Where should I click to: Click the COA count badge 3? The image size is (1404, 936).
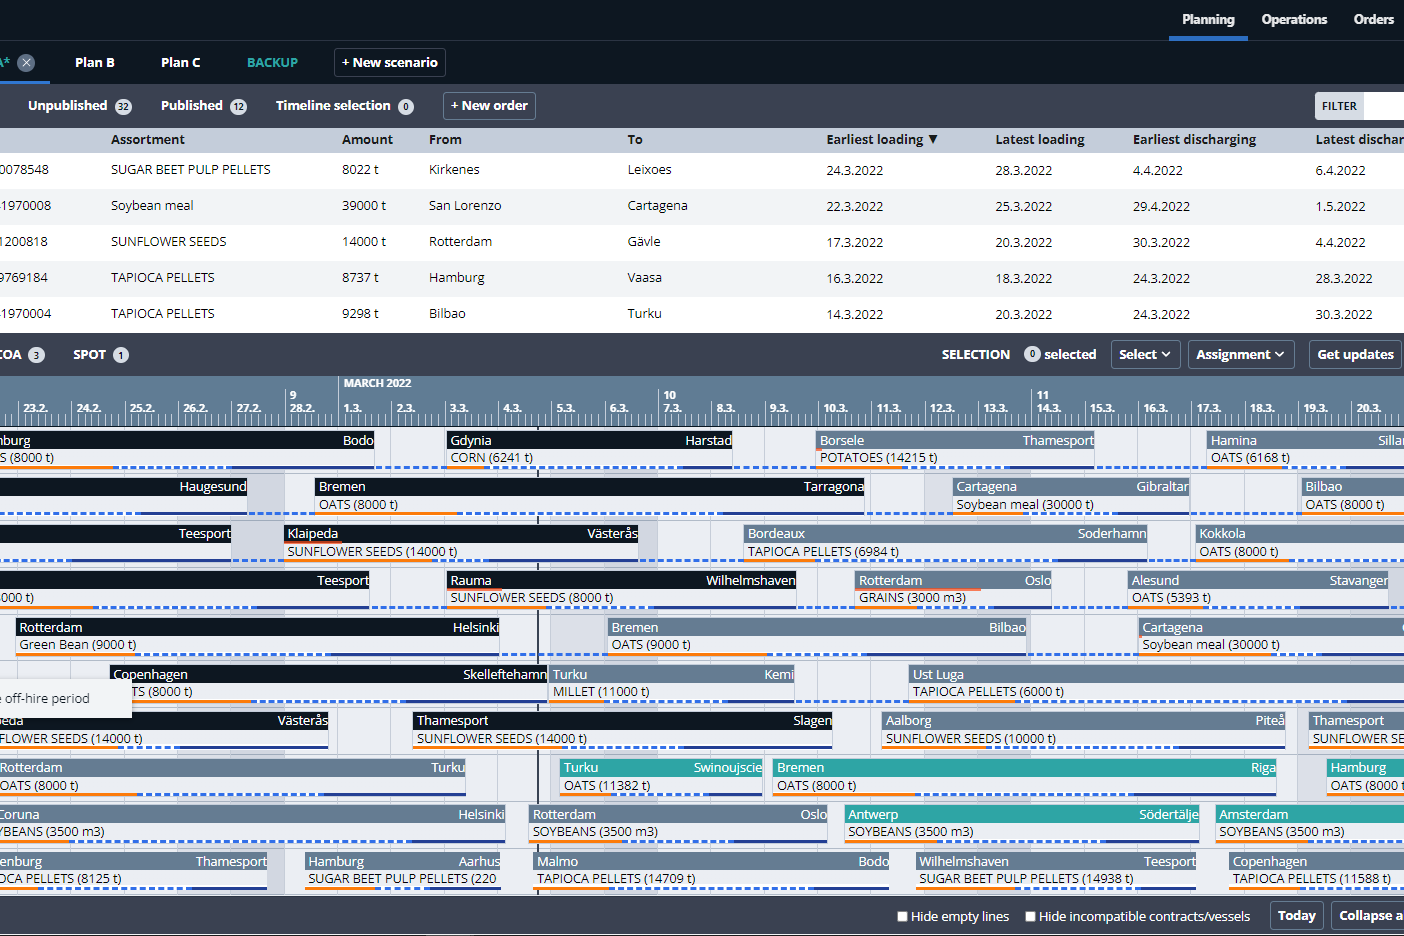click(x=36, y=355)
